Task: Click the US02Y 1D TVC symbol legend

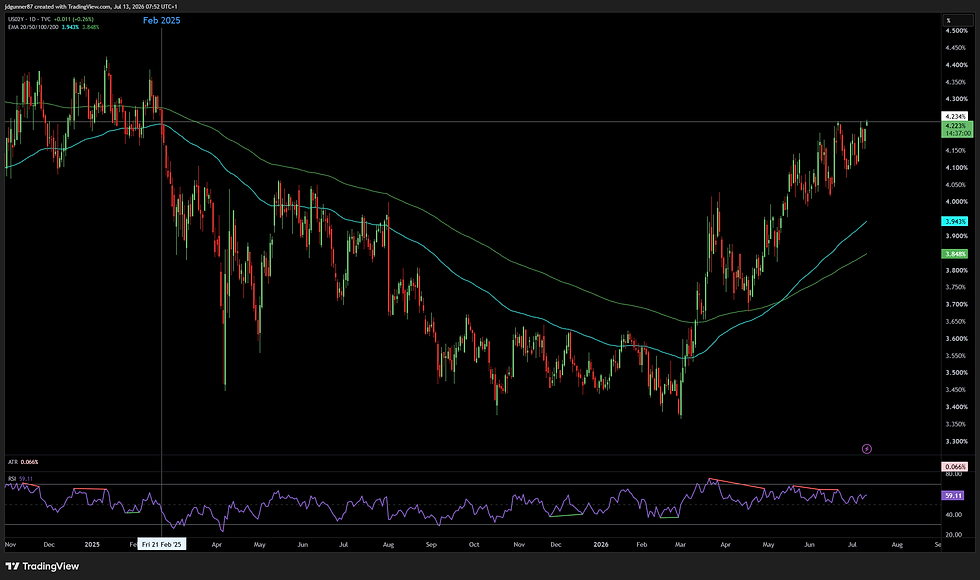Action: [x=29, y=19]
